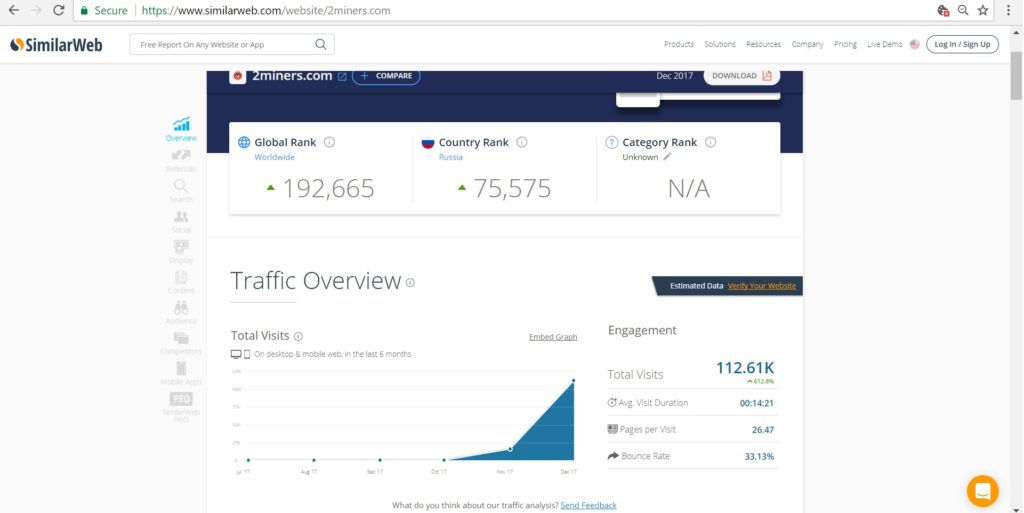Click the Dec 17 data point on graph
Viewport: 1024px width, 513px height.
point(573,381)
